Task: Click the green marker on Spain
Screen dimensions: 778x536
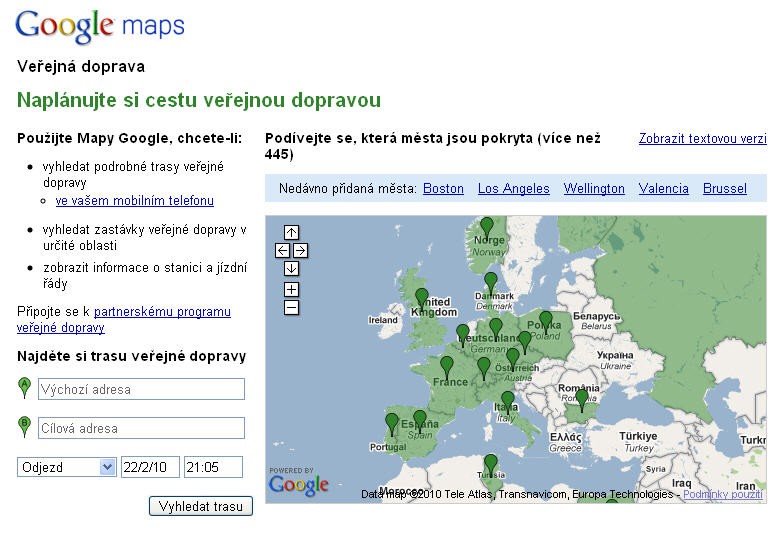Action: click(x=420, y=421)
